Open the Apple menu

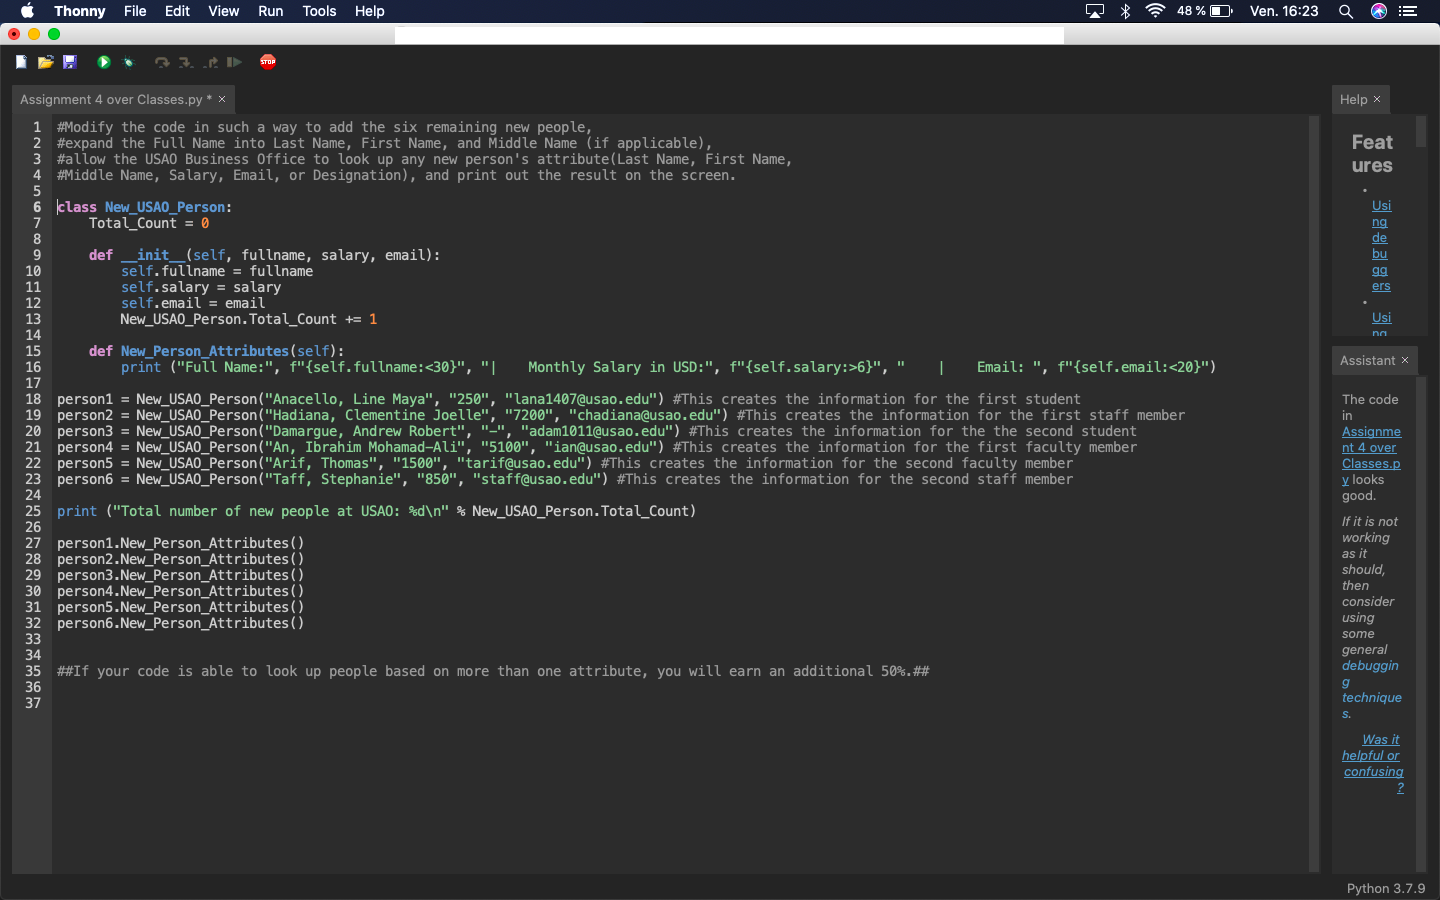[x=27, y=11]
